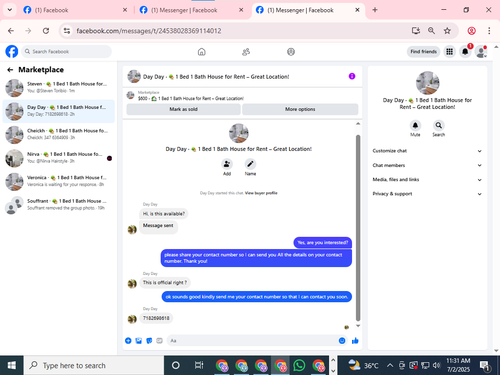The width and height of the screenshot is (500, 375).
Task: Open Chrome zoom magnifier icon
Action: click(431, 31)
